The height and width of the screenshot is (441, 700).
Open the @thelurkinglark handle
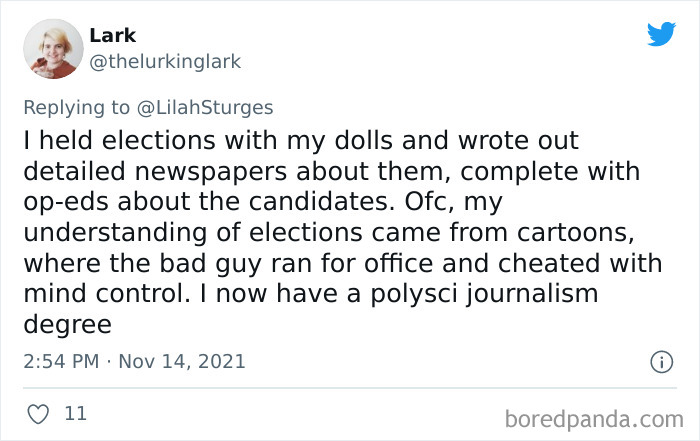tap(165, 62)
